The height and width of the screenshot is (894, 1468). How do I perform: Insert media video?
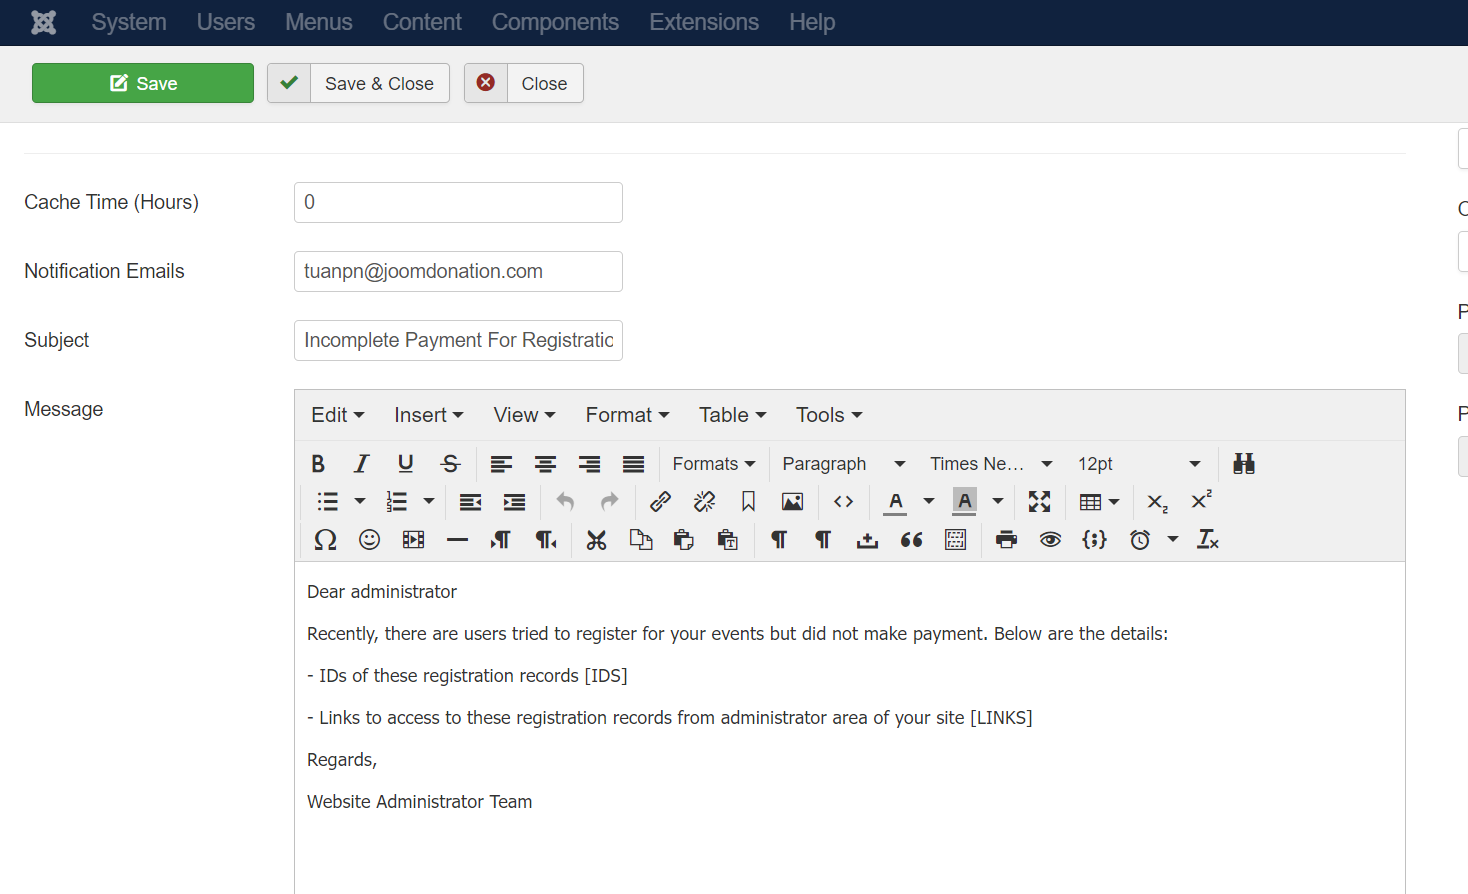coord(413,540)
